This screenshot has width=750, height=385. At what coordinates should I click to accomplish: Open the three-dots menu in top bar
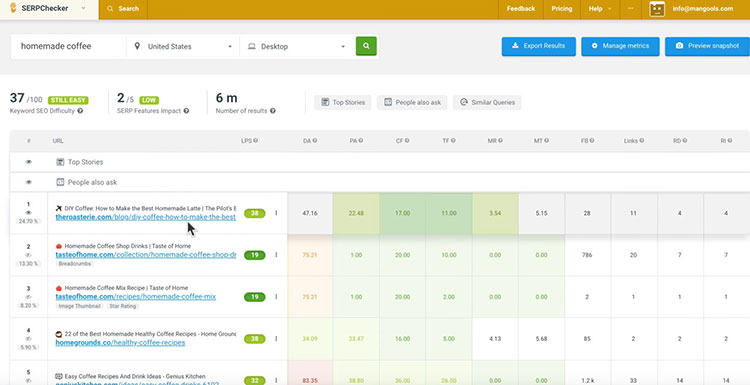(631, 9)
